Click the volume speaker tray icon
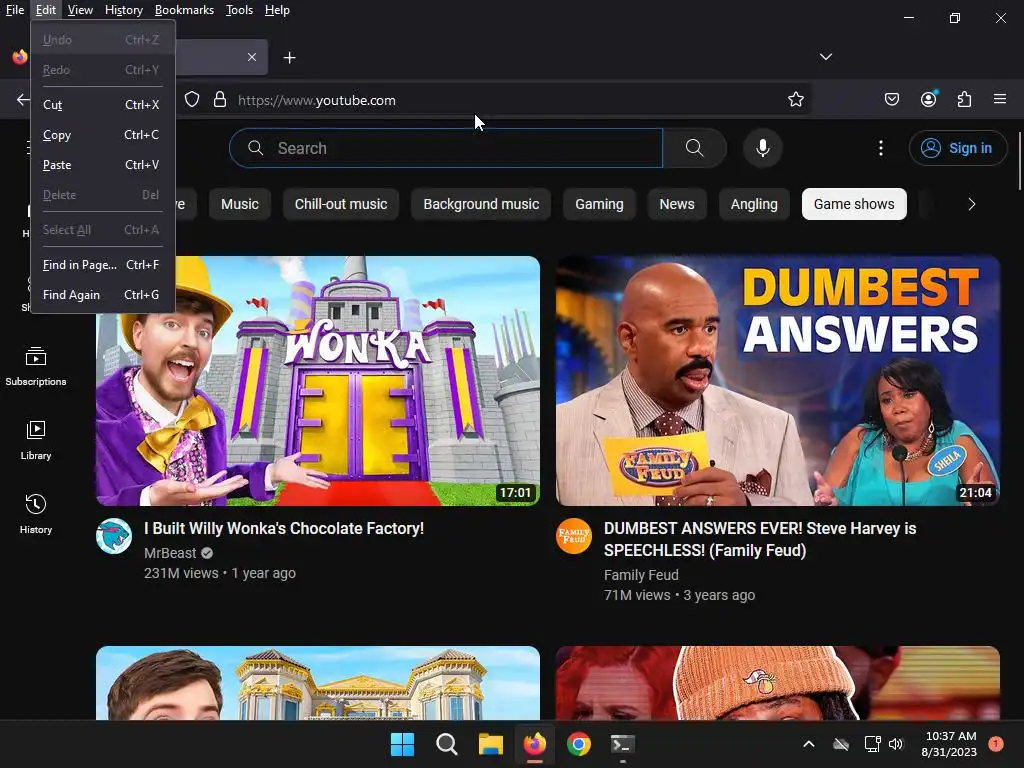1024x768 pixels. click(x=896, y=744)
